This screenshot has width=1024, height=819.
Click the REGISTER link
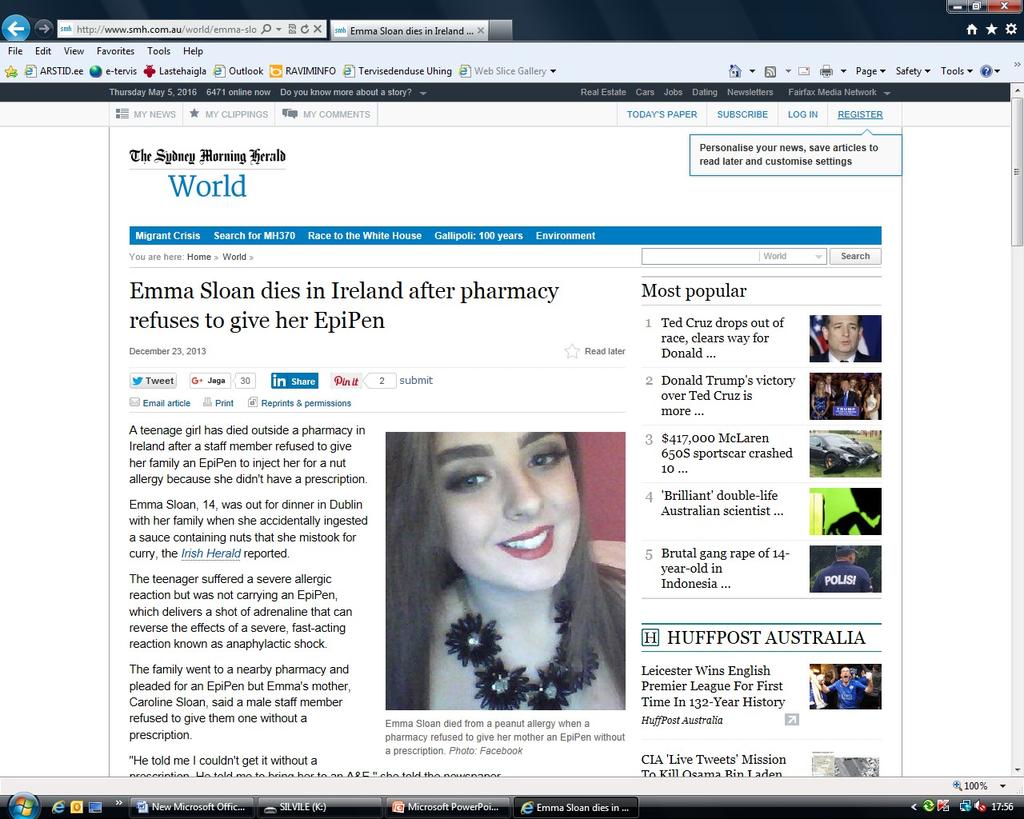860,114
